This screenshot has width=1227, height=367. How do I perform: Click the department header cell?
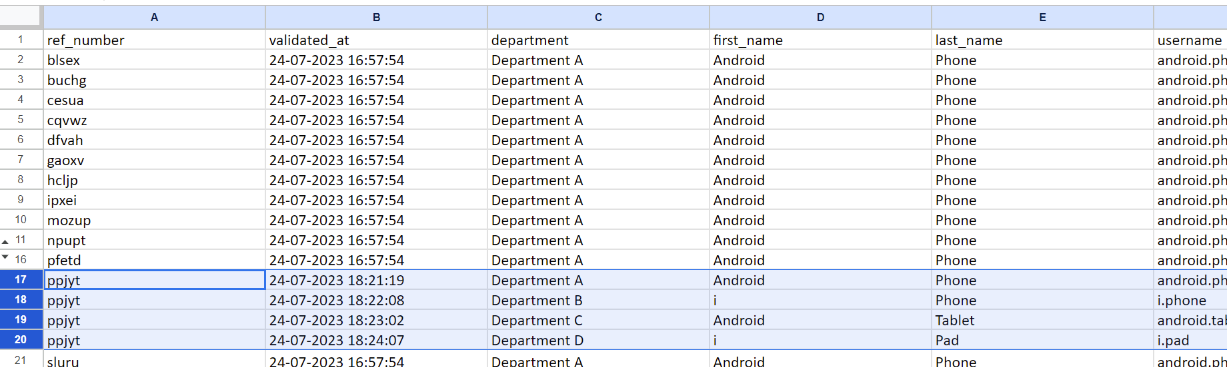[x=598, y=40]
